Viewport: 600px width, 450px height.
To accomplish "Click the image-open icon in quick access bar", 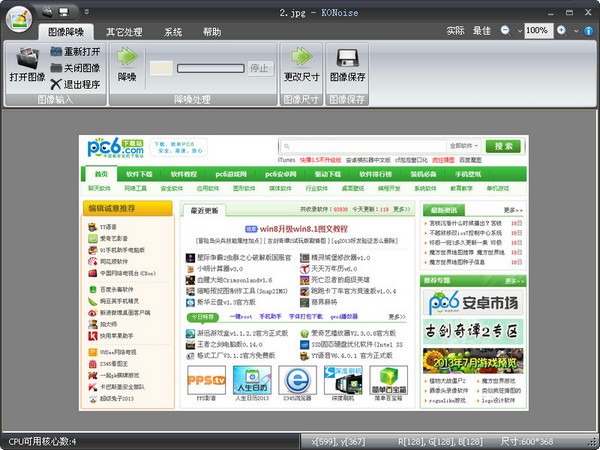I will [x=47, y=12].
